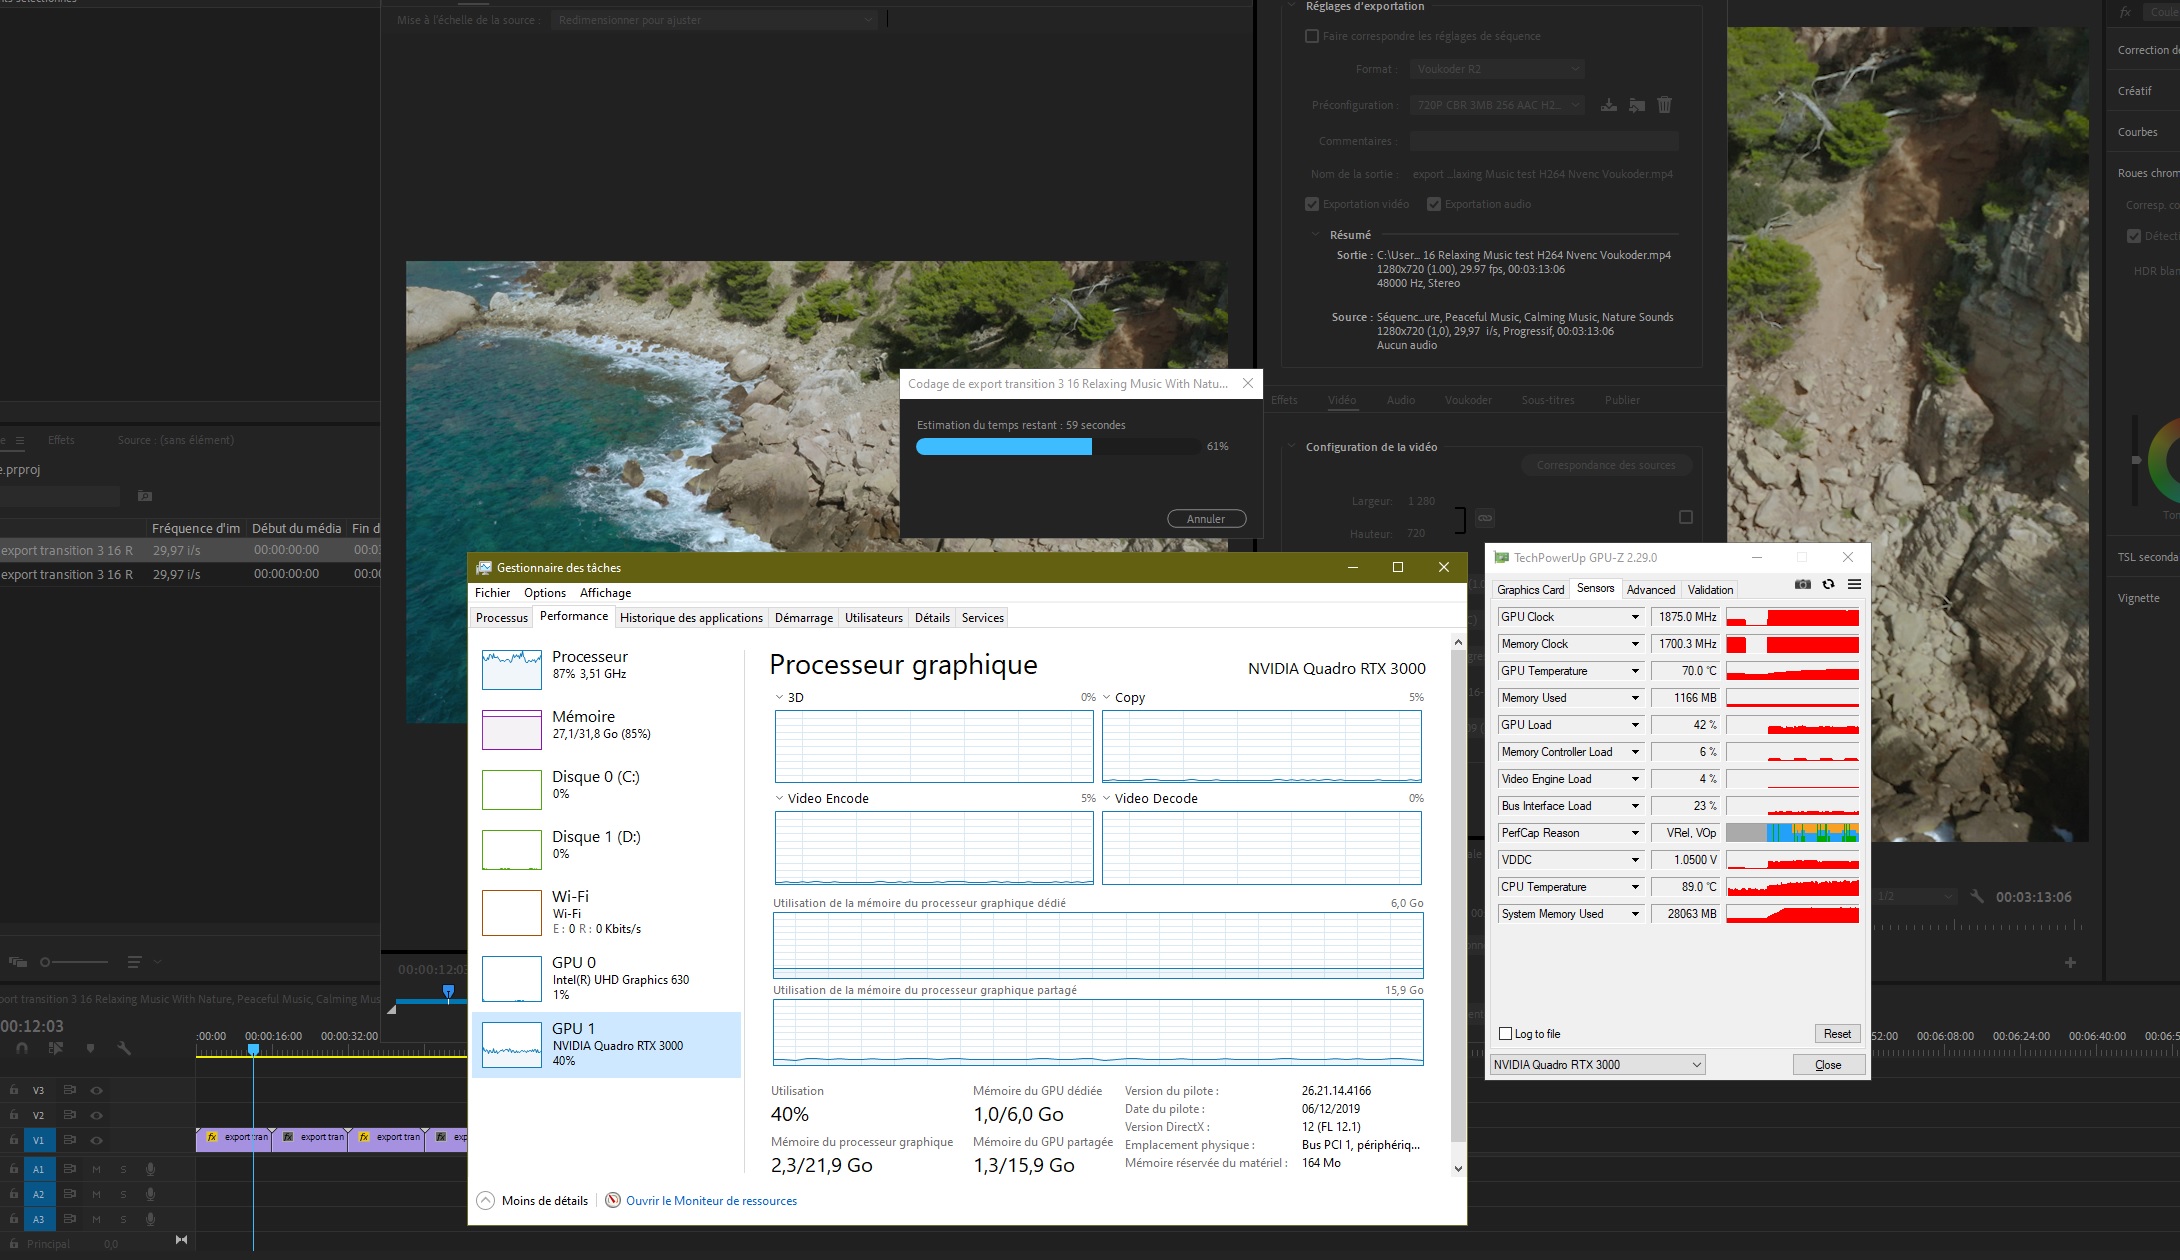Click the link aspect ratio icon beside Hauteur
2180x1260 pixels.
pyautogui.click(x=1485, y=518)
